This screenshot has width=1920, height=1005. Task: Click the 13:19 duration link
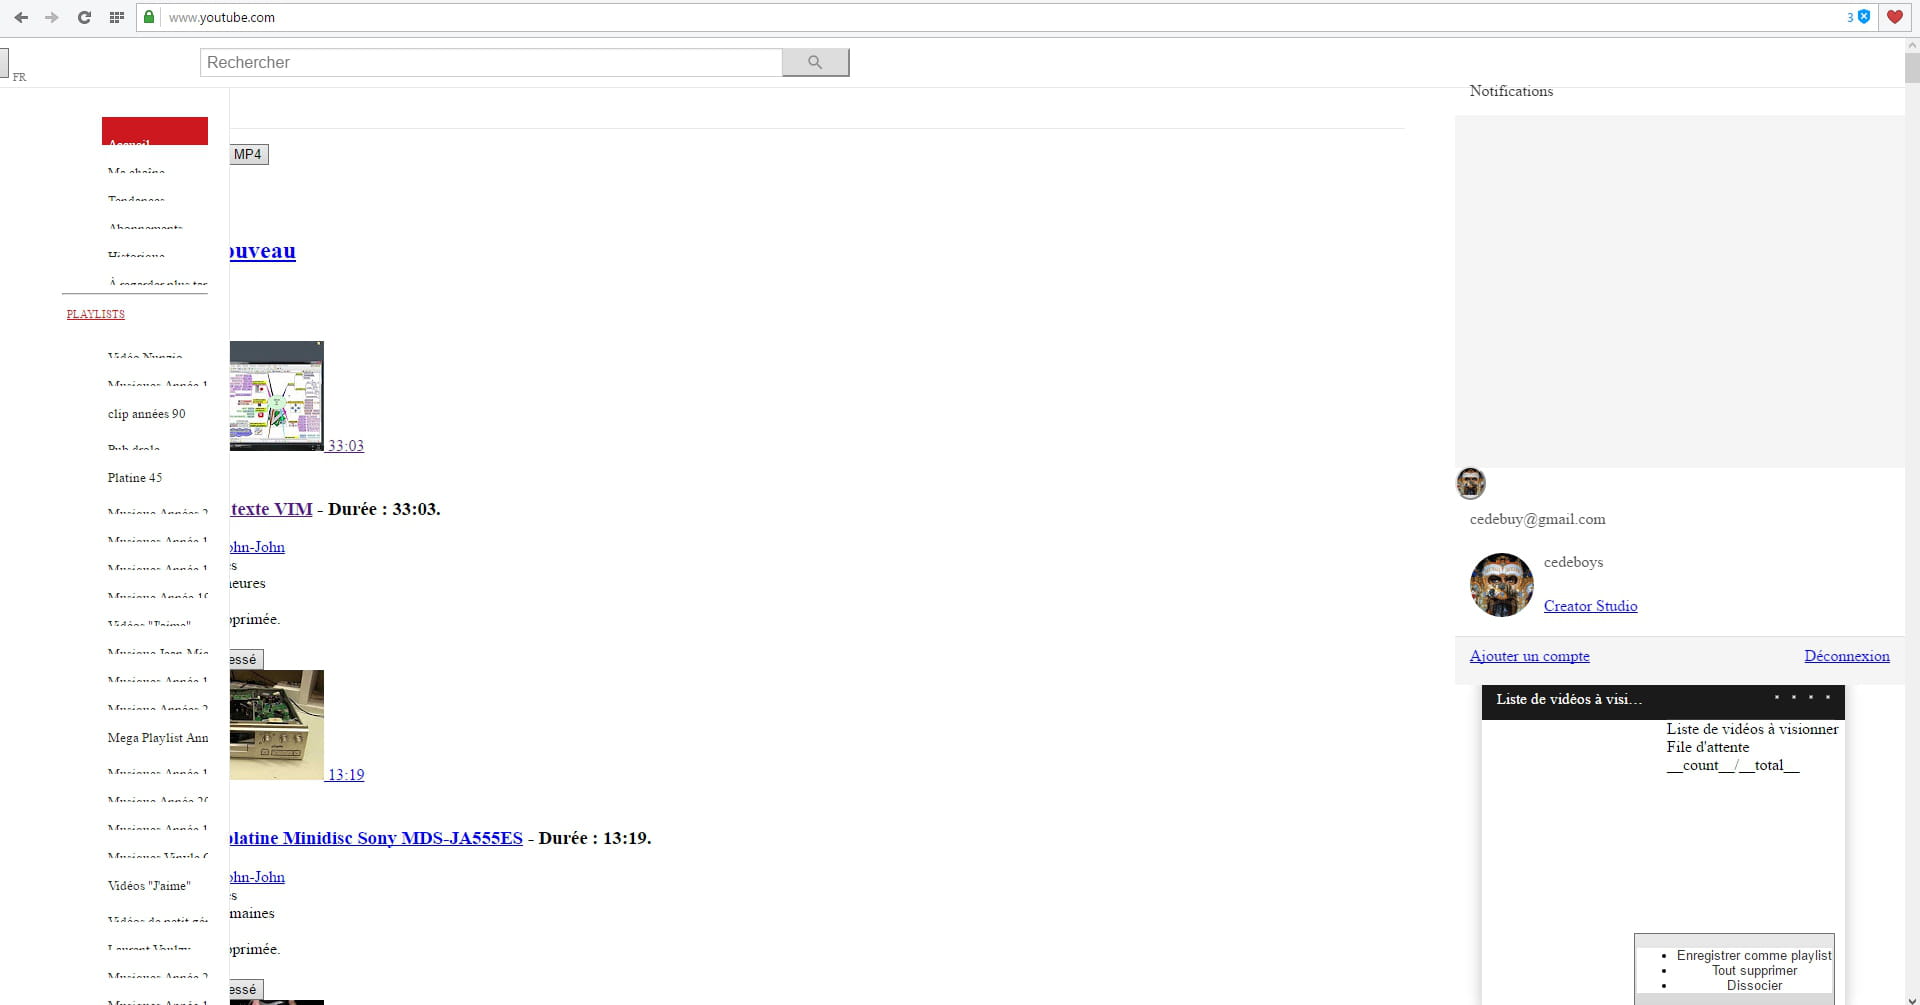346,775
